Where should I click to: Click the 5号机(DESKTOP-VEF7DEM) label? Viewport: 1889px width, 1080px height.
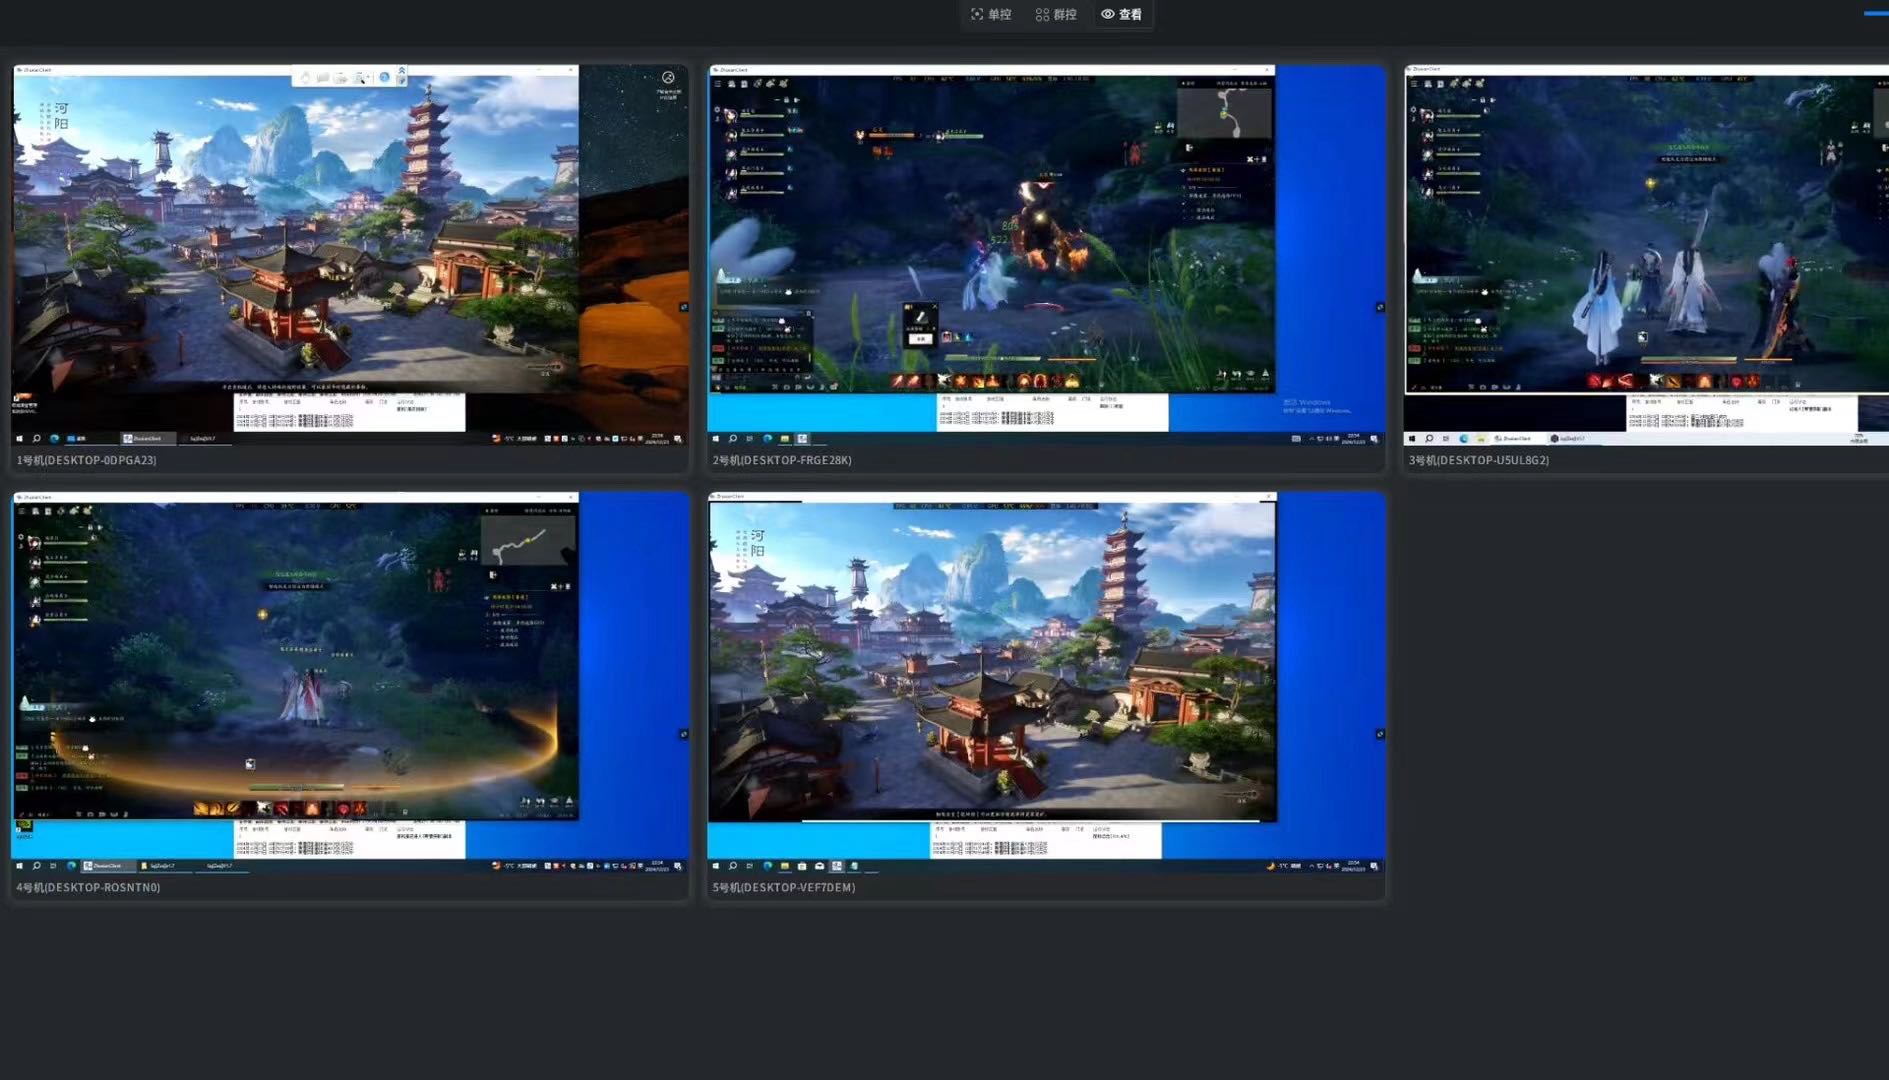784,887
